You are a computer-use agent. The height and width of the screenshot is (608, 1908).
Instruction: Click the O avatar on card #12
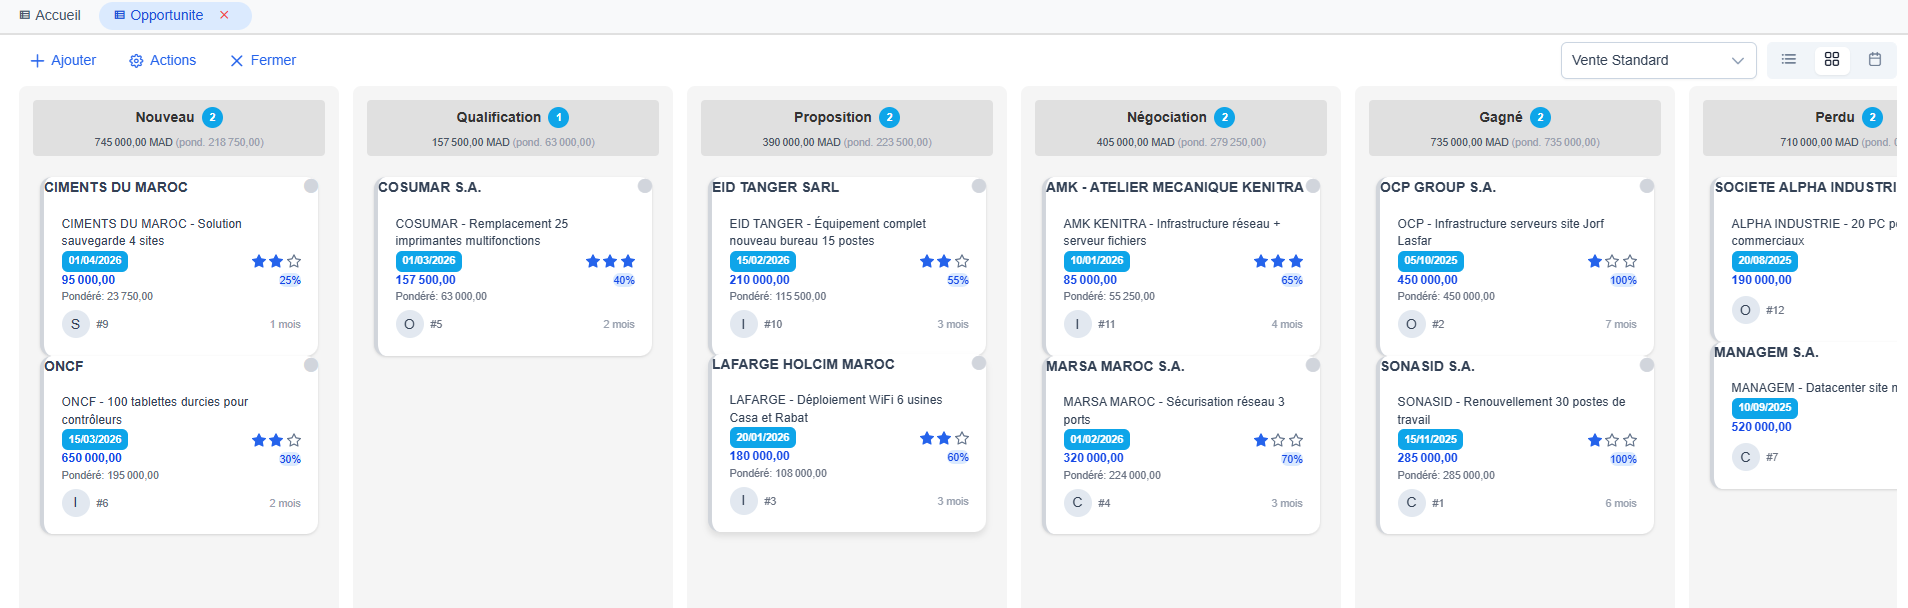click(x=1746, y=310)
